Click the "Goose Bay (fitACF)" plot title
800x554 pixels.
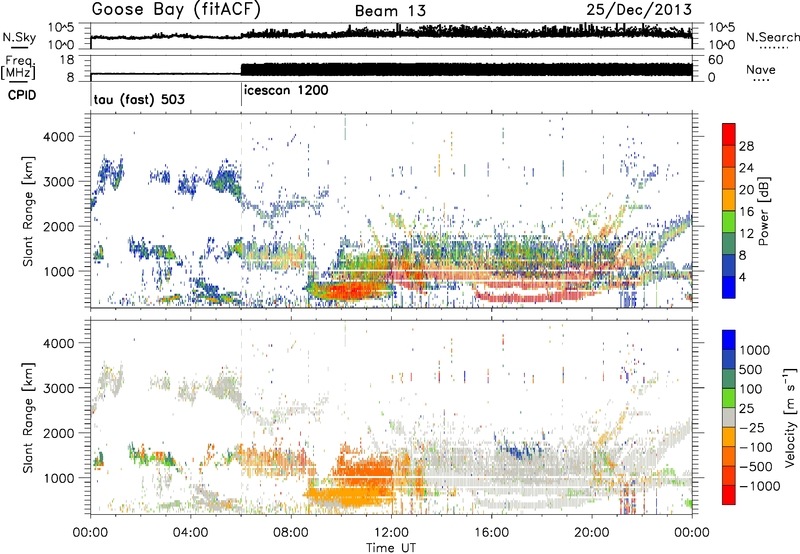(176, 10)
